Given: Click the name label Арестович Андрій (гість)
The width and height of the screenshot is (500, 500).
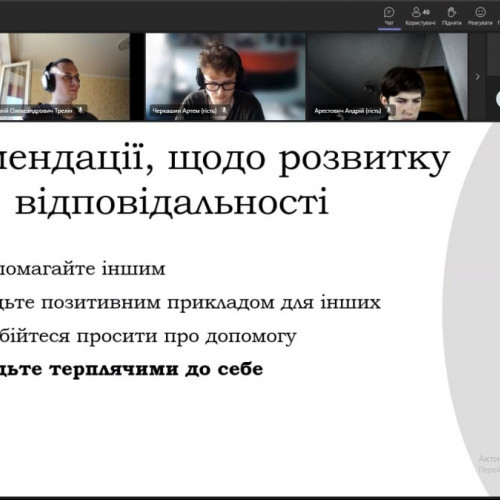Looking at the screenshot, I should coord(348,110).
